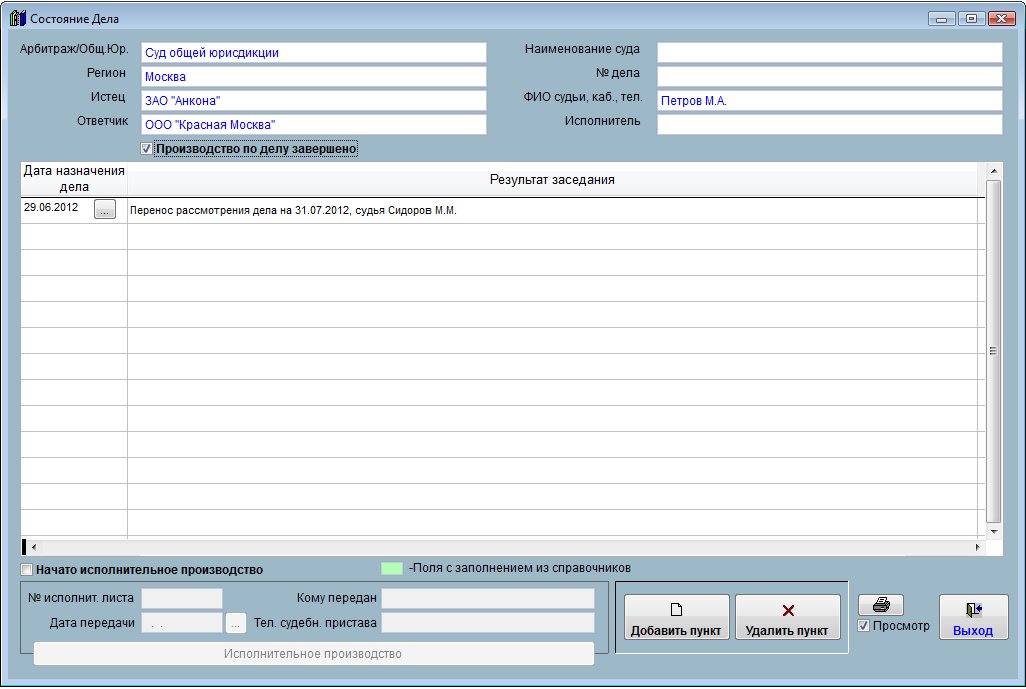Click the № дела input field

(829, 76)
